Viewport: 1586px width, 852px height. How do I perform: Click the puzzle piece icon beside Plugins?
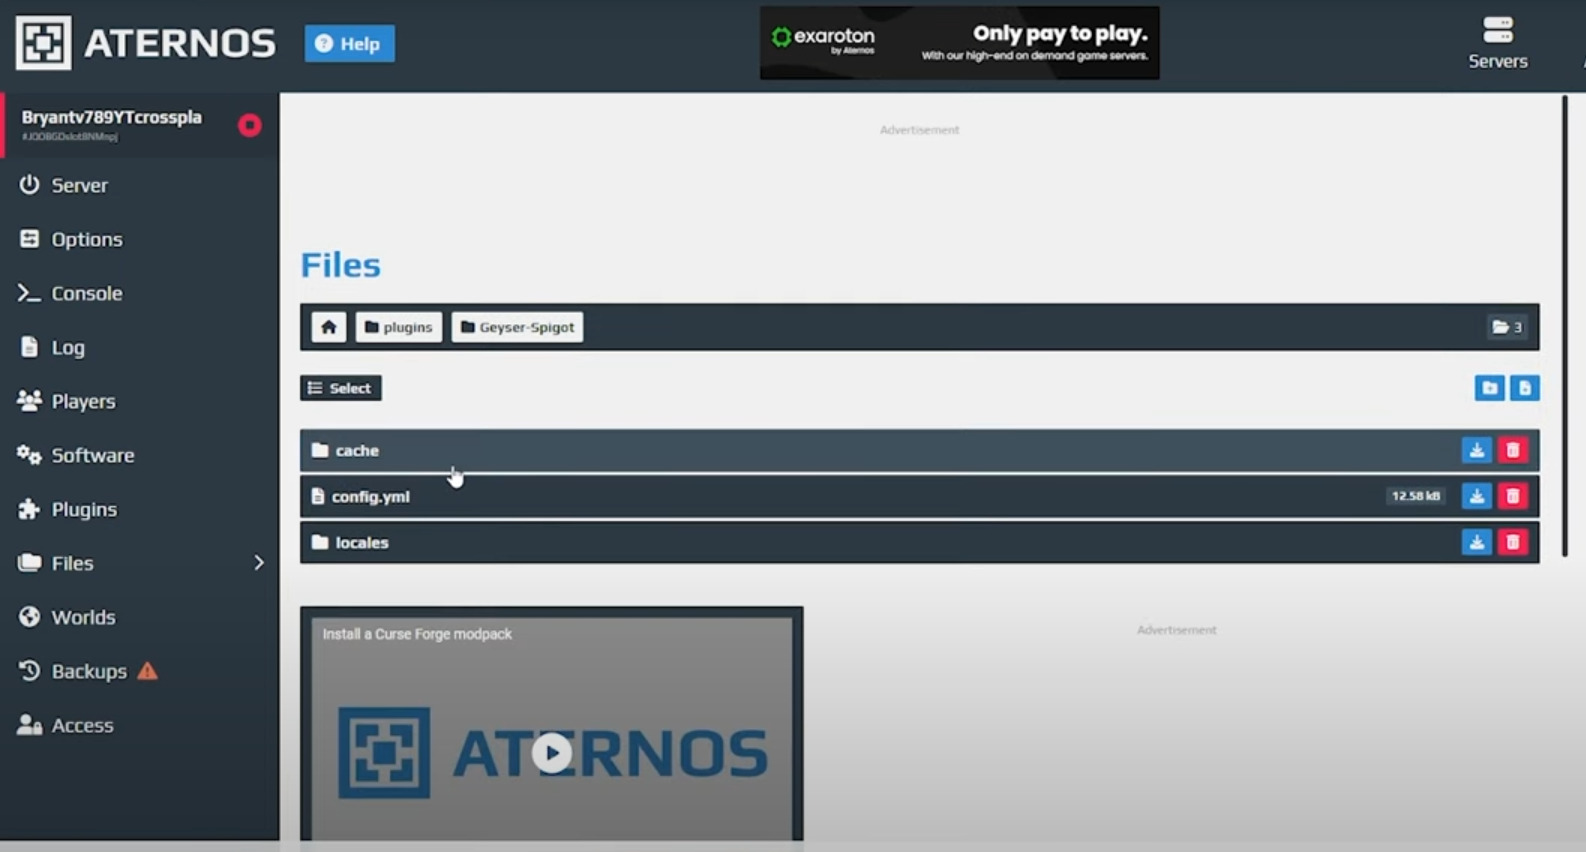[x=29, y=508]
